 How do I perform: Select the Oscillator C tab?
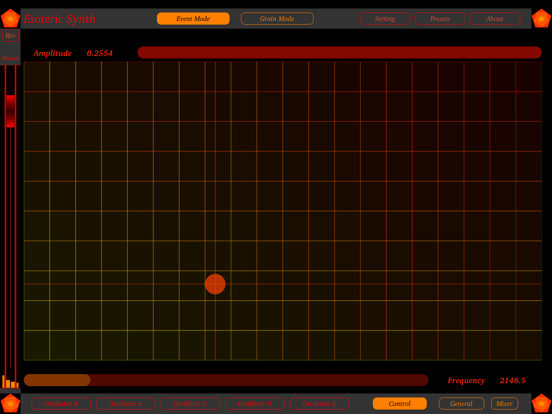tap(190, 403)
